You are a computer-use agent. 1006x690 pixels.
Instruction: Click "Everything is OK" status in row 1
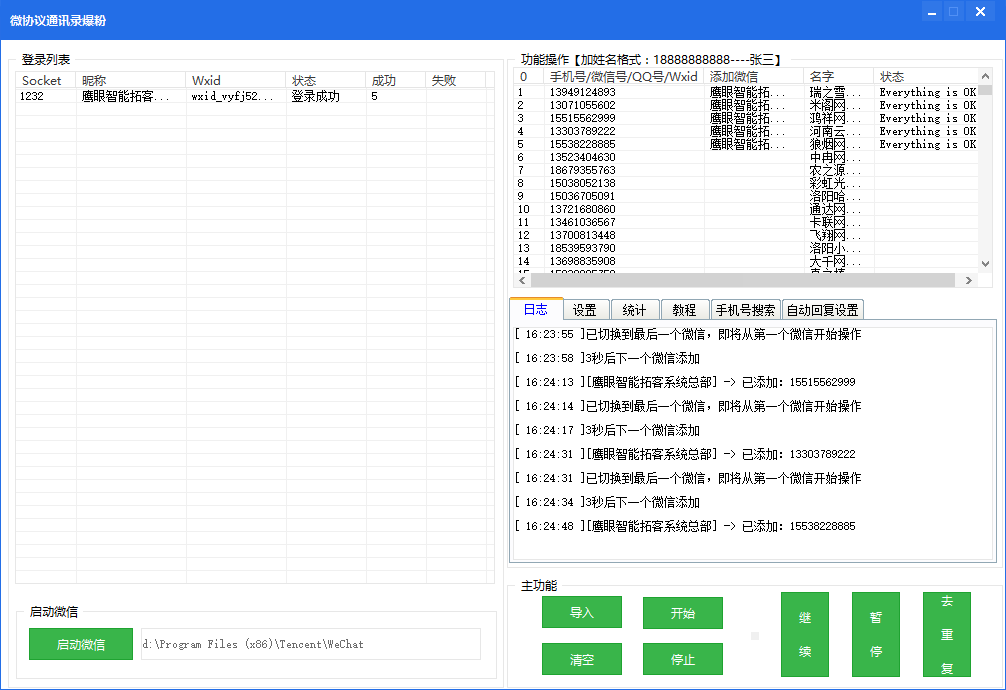pos(928,92)
